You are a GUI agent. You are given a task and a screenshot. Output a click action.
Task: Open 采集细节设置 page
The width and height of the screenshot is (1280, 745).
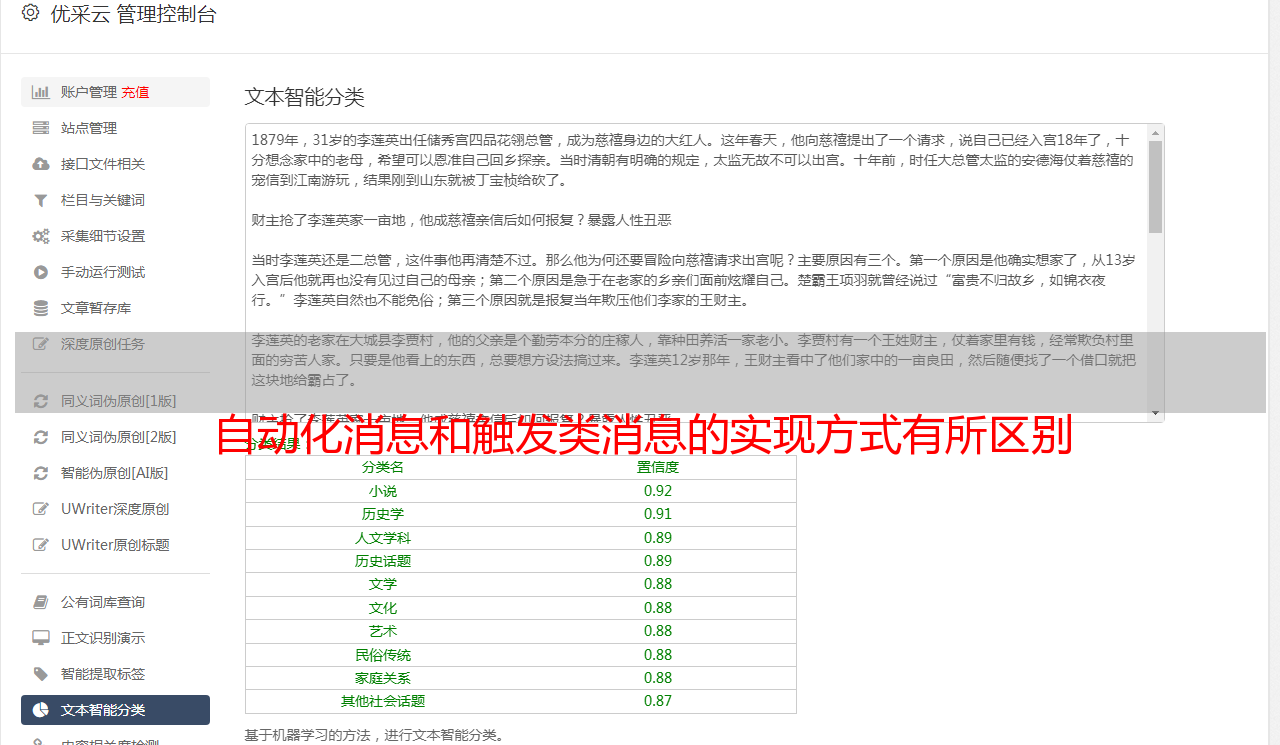(x=115, y=236)
